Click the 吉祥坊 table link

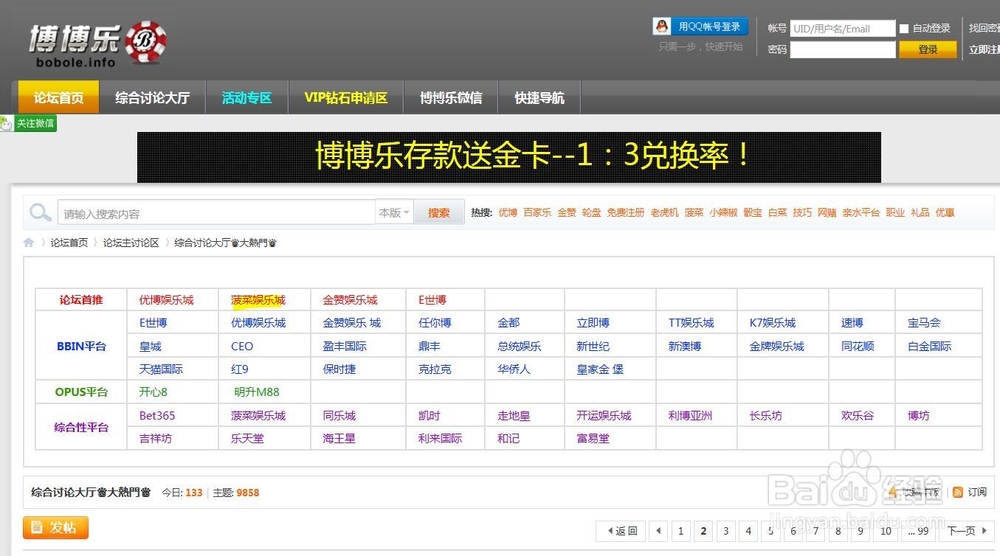(156, 439)
